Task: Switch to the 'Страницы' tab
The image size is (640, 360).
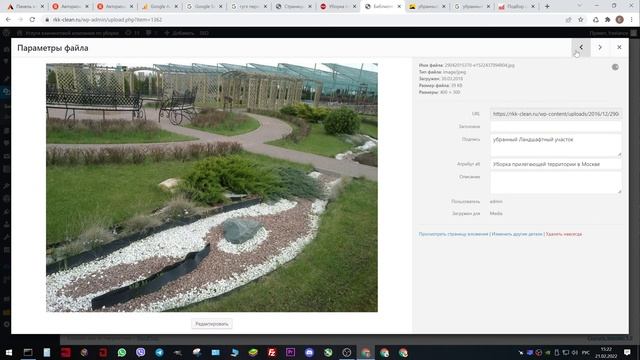Action: click(x=293, y=7)
